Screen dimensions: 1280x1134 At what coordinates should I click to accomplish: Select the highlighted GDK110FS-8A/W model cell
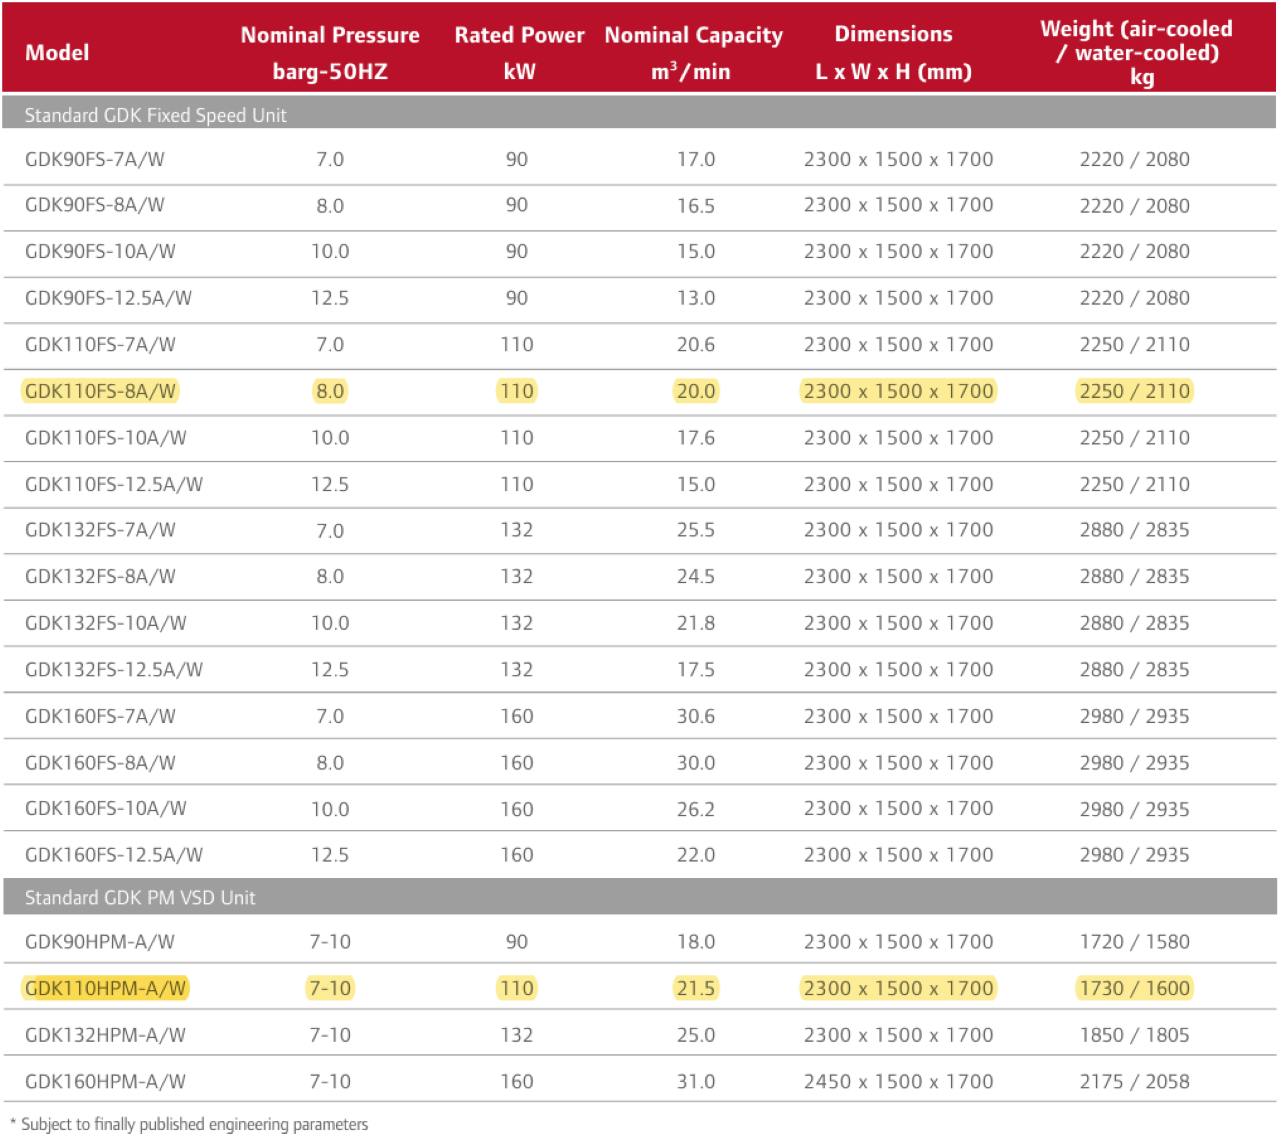[100, 391]
